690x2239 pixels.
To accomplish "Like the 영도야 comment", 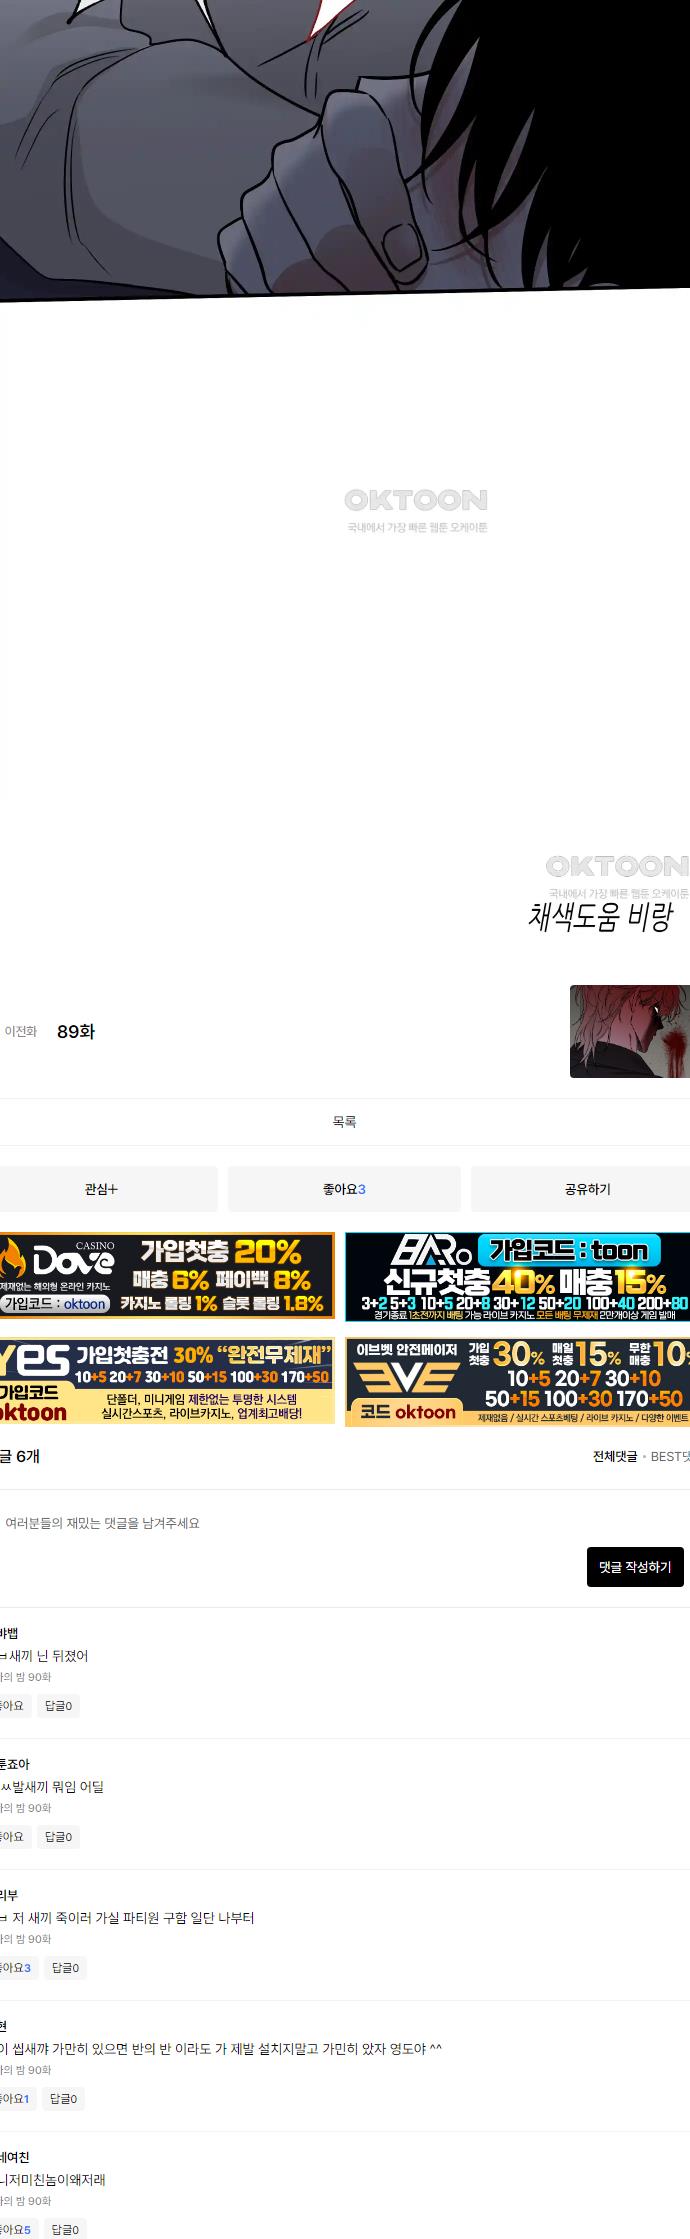I will (16, 2098).
